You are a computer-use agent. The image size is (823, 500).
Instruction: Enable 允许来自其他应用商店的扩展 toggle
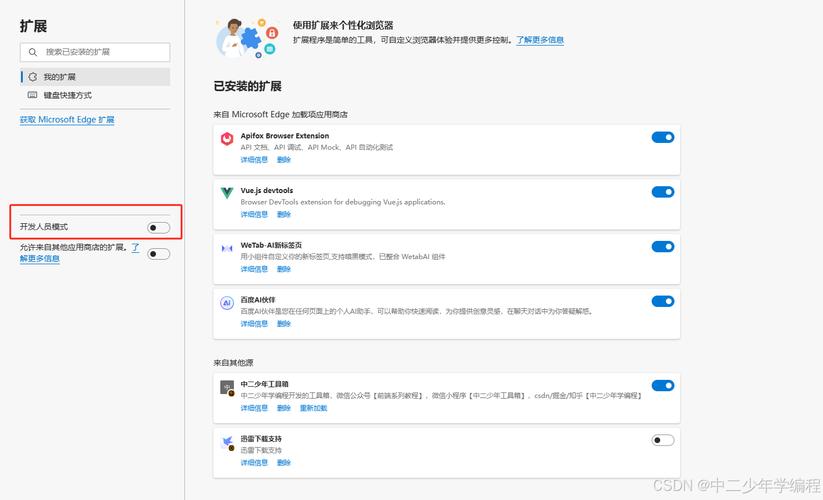(159, 254)
